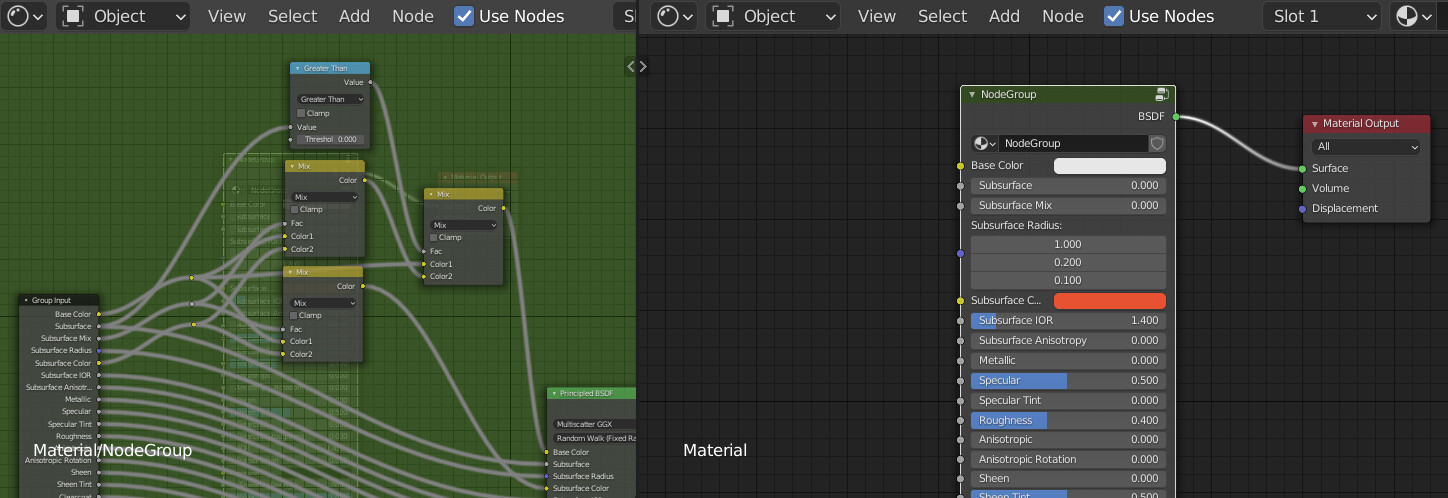Viewport: 1448px width, 498px height.
Task: Adjust Roughness slider on NodeGroup node
Action: pyautogui.click(x=1068, y=420)
